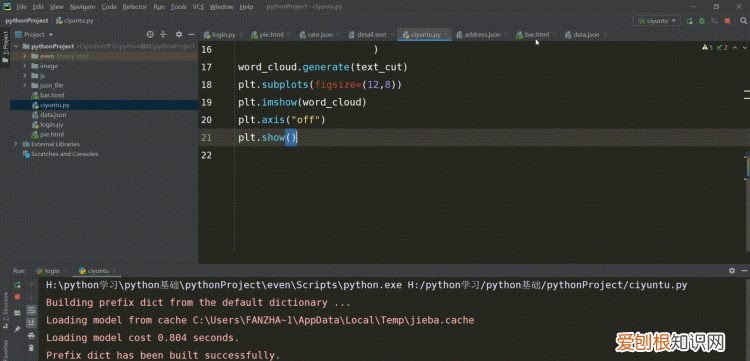Expand External Libraries node
Viewport: 750px width, 361px height.
(x=16, y=144)
